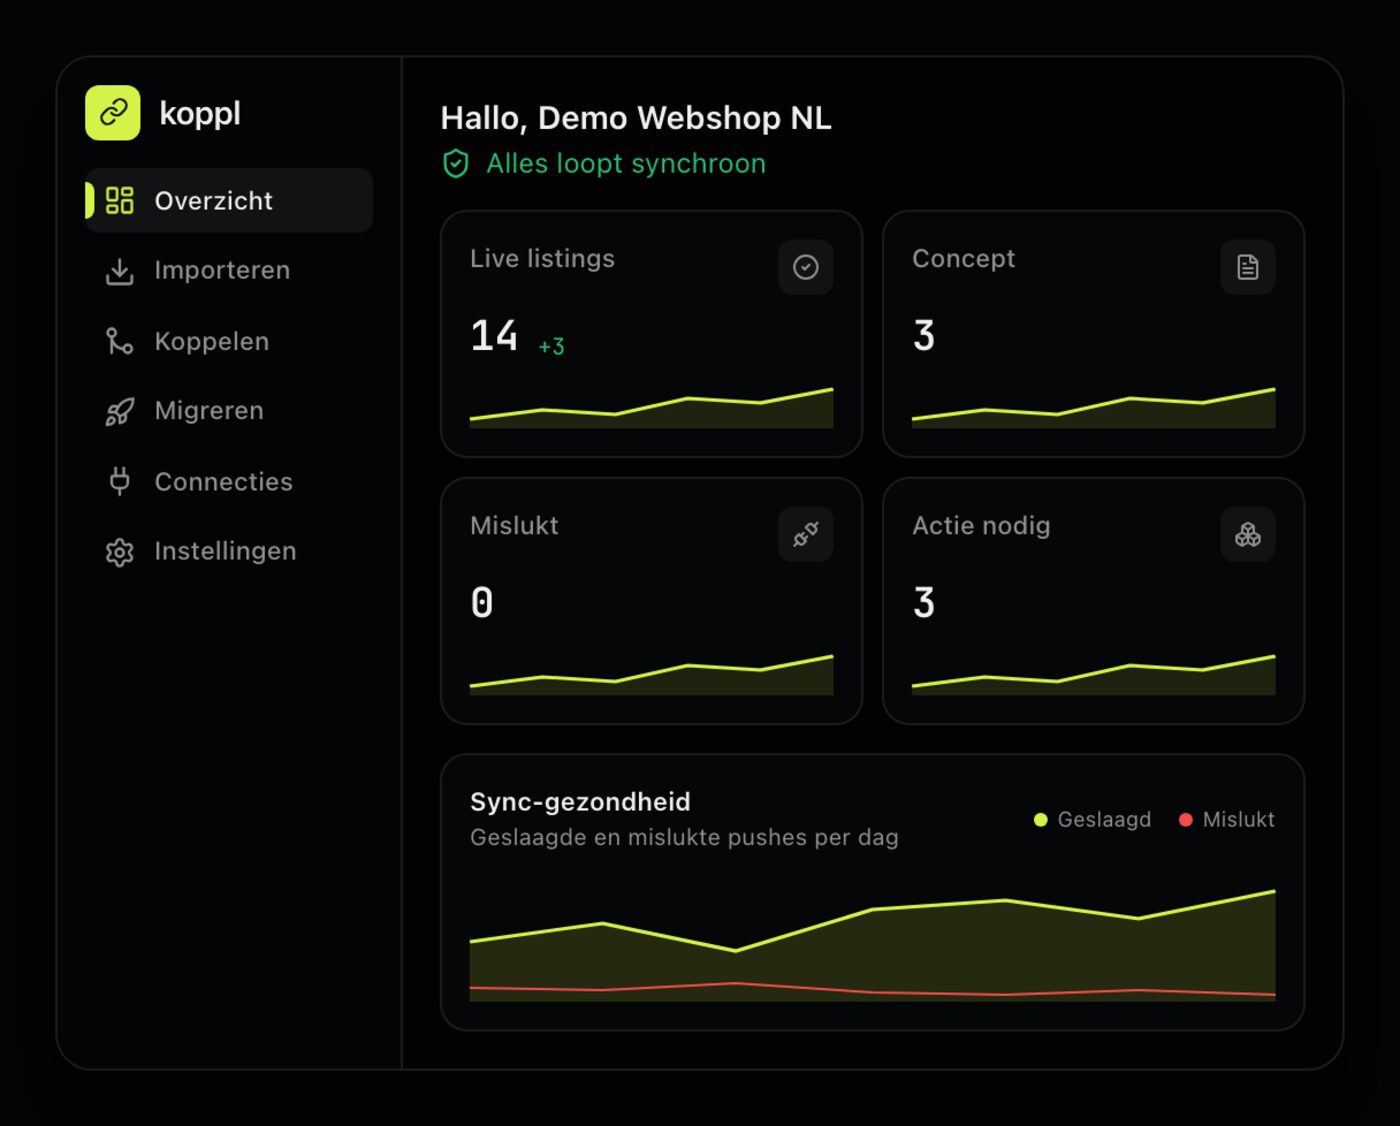The image size is (1400, 1126).
Task: Click the Mislukt card title
Action: pyautogui.click(x=514, y=525)
